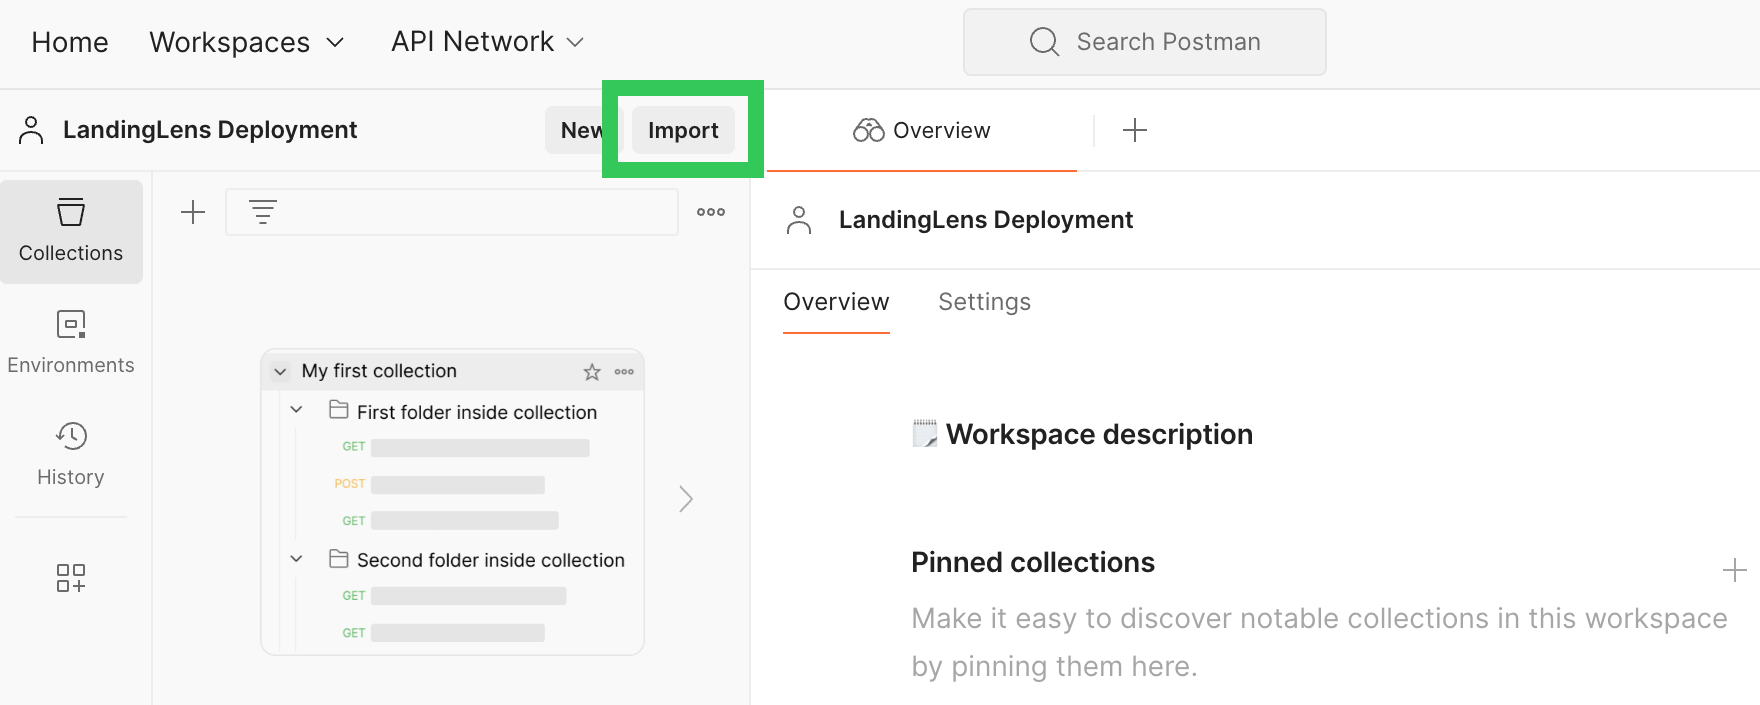This screenshot has width=1760, height=705.
Task: Click the workspace person icon beside LandingLens Deployment
Action: (31, 130)
